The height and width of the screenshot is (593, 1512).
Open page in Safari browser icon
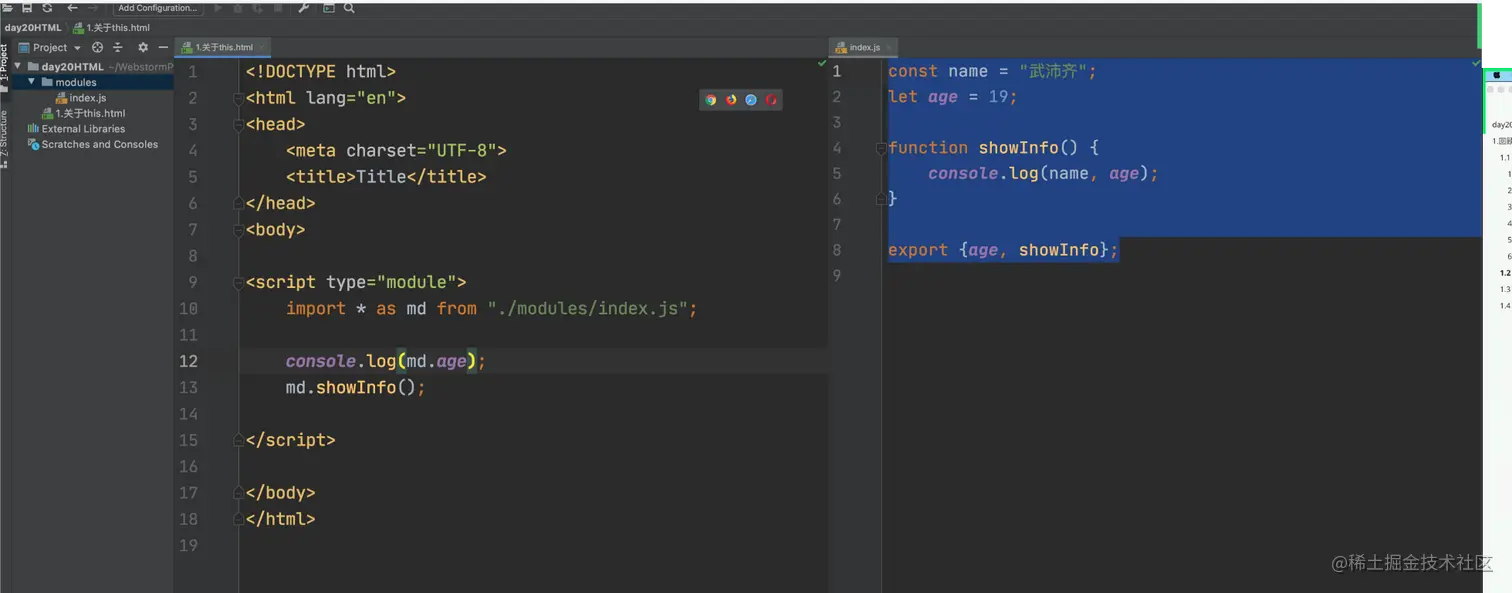pos(751,100)
